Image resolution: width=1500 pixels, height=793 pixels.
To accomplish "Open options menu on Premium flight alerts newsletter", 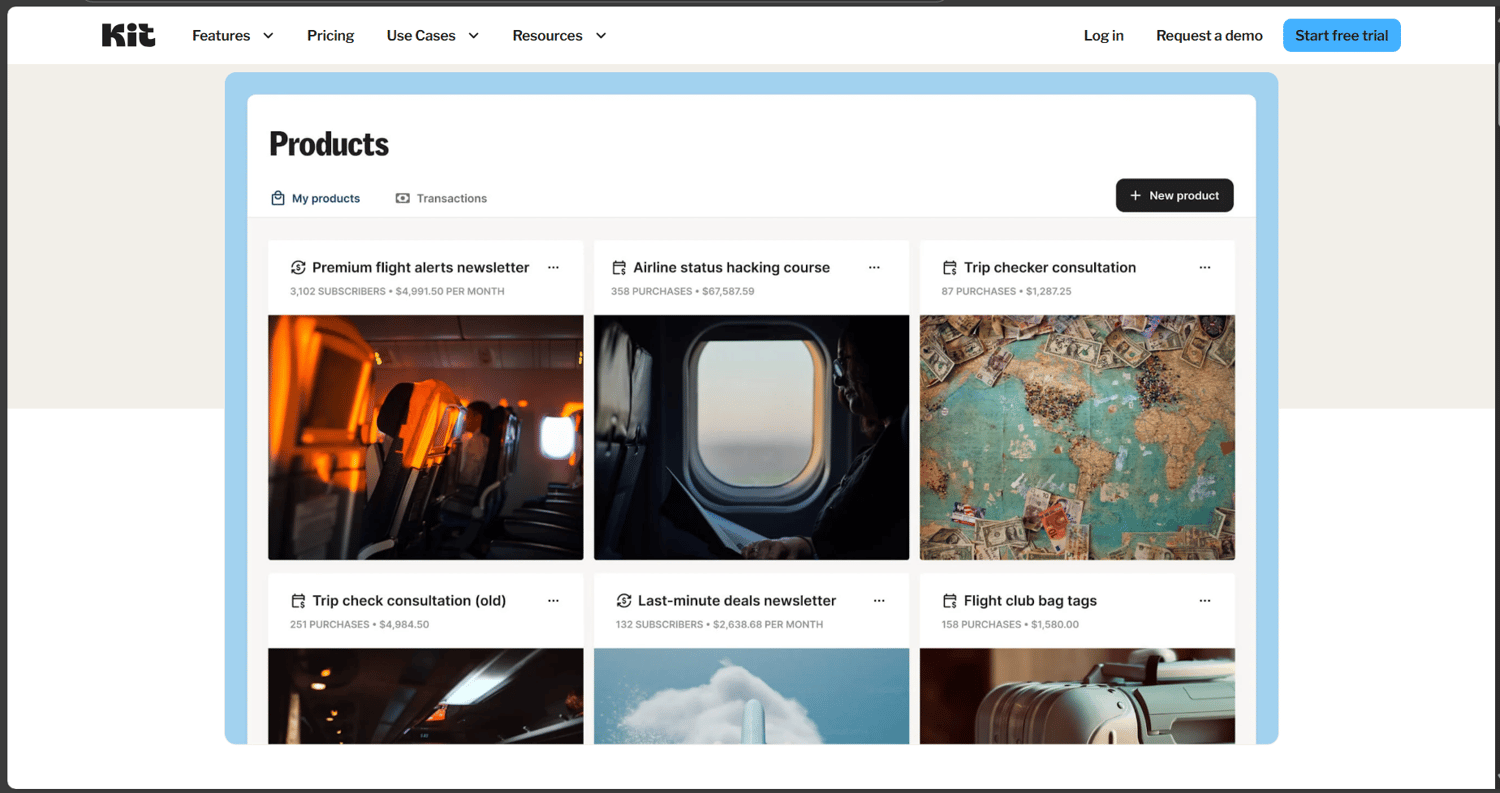I will [x=554, y=267].
